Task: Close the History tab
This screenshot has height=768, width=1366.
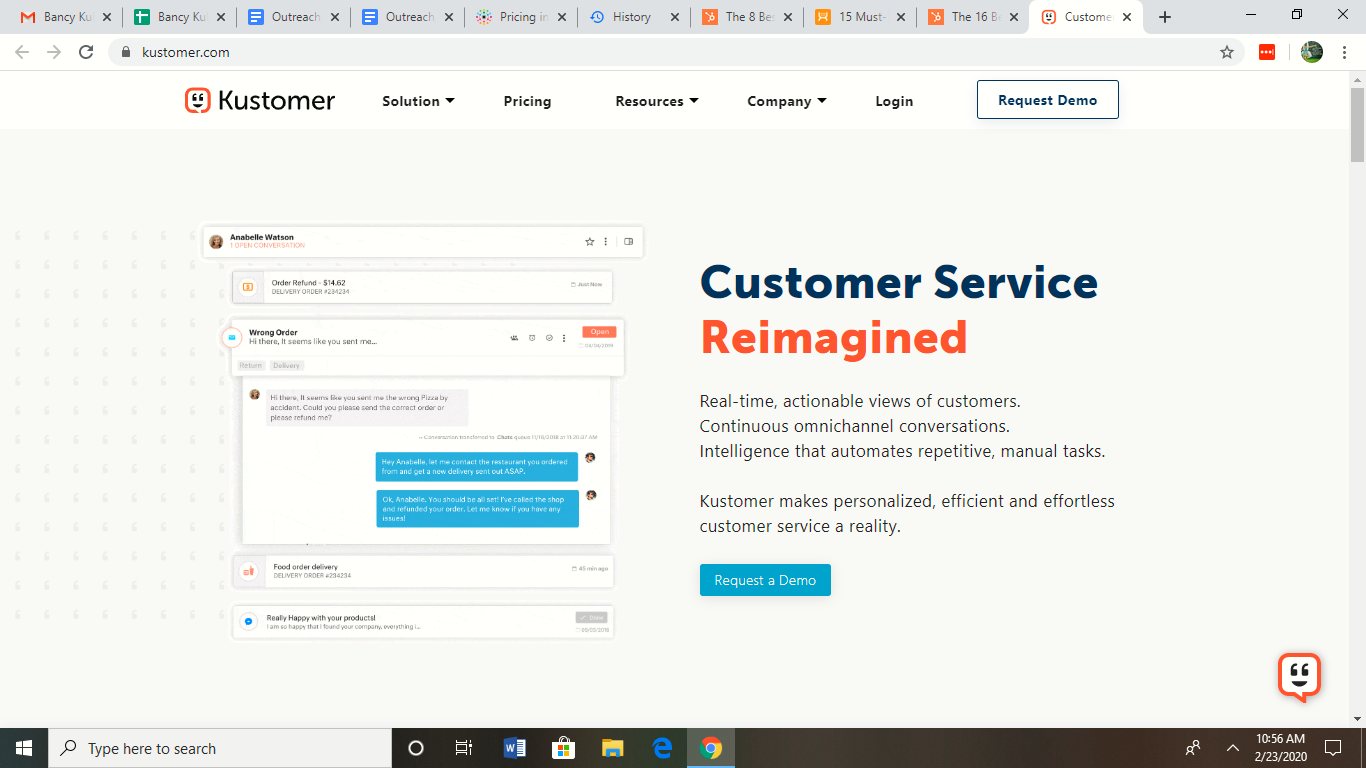Action: (x=675, y=17)
